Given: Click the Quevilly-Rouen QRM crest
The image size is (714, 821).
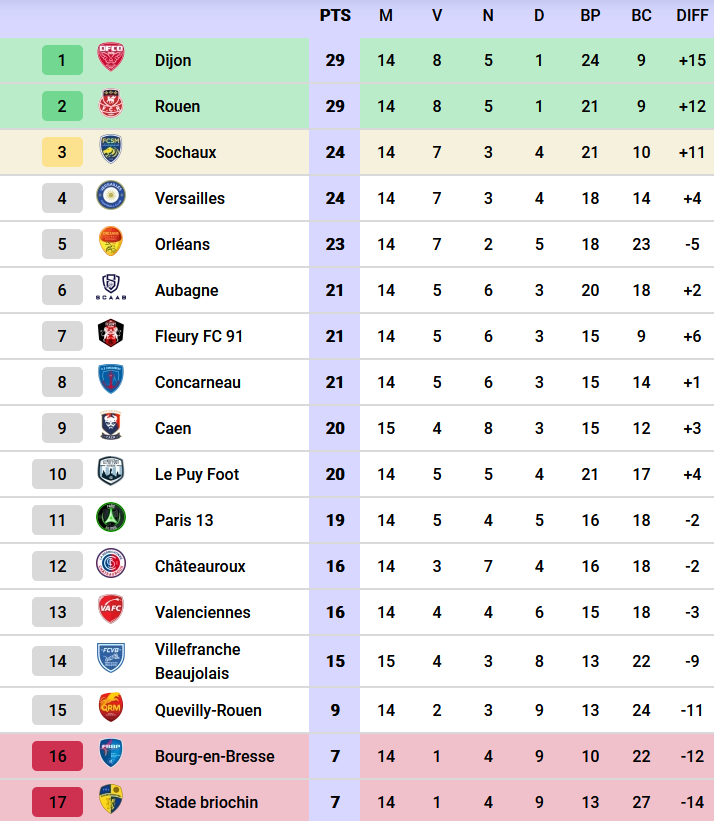Looking at the screenshot, I should coord(111,708).
